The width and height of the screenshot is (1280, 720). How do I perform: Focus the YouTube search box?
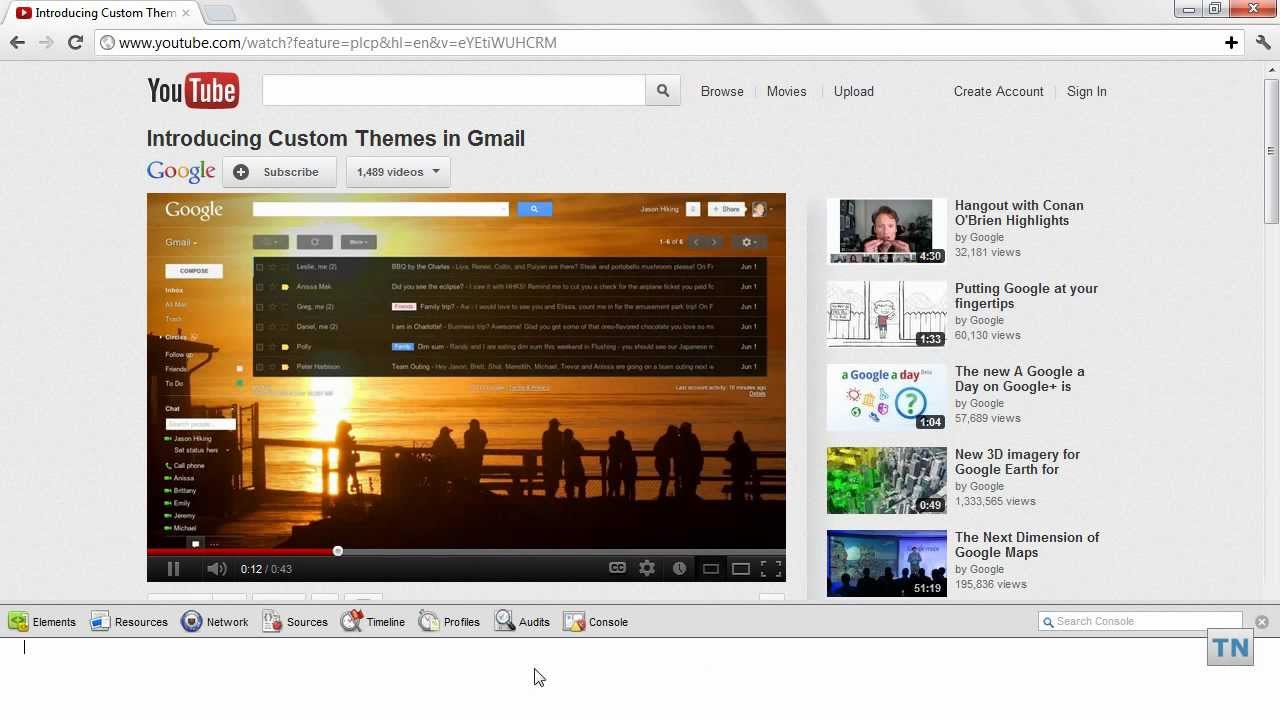click(454, 91)
